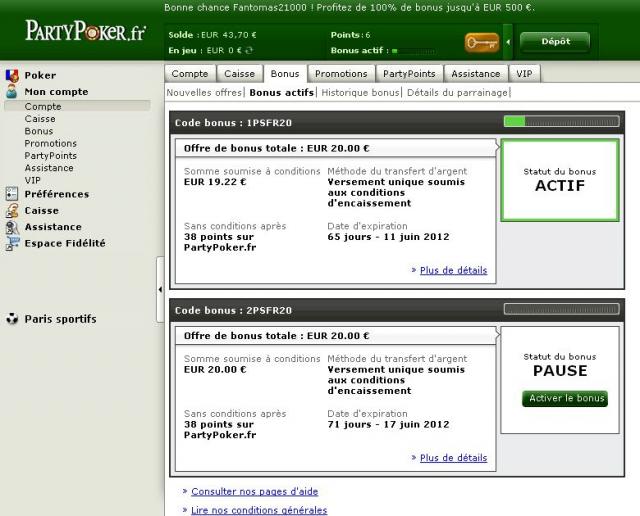Click the ACTIF bonus status box

560,180
